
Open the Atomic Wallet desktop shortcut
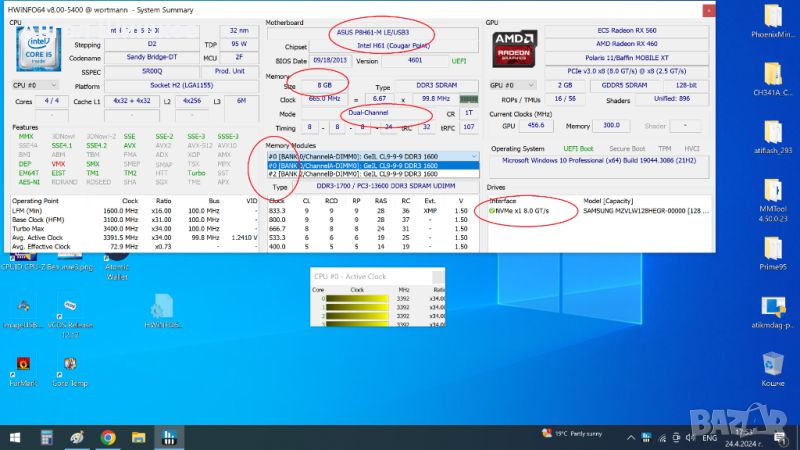(x=117, y=268)
